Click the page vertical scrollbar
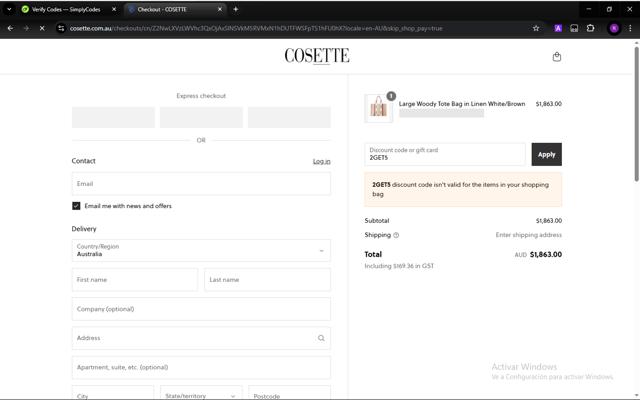 pyautogui.click(x=636, y=114)
